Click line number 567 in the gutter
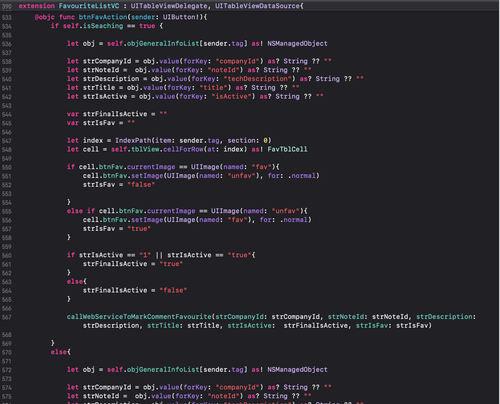500x404 pixels. click(x=7, y=317)
